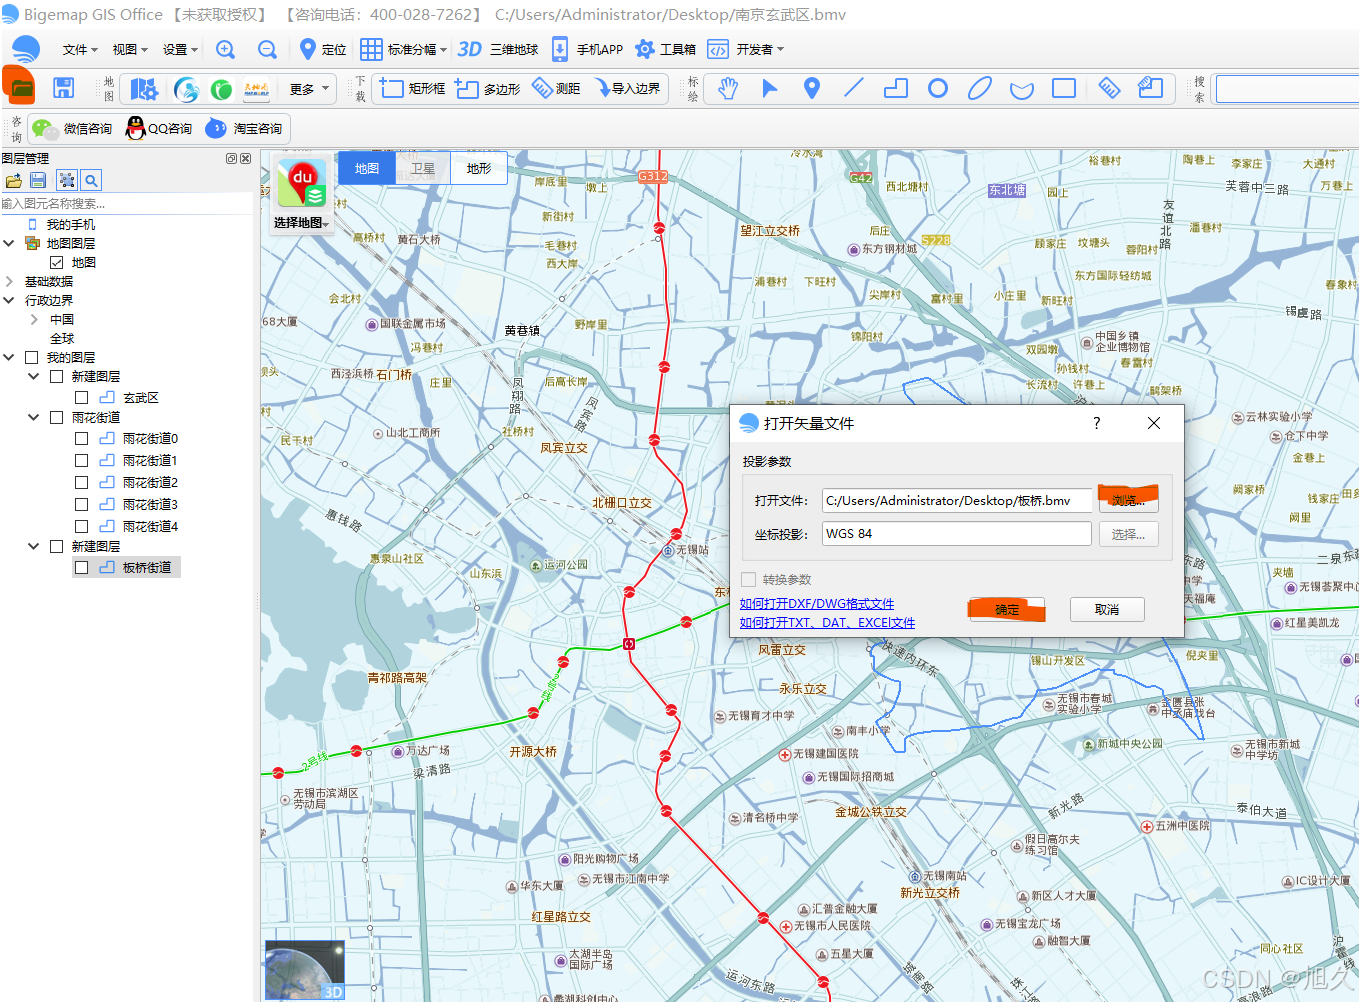Click the 3D globe thumbnail on map
Image resolution: width=1359 pixels, height=1002 pixels.
[304, 969]
